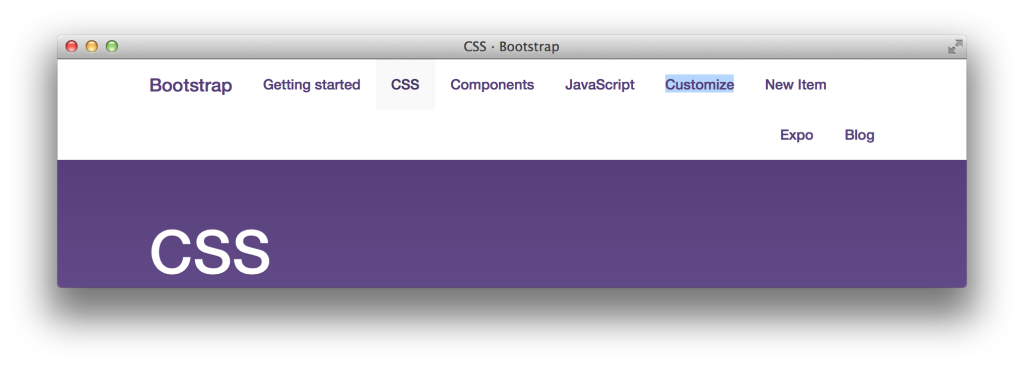
Task: Go to the Components section
Action: [492, 85]
